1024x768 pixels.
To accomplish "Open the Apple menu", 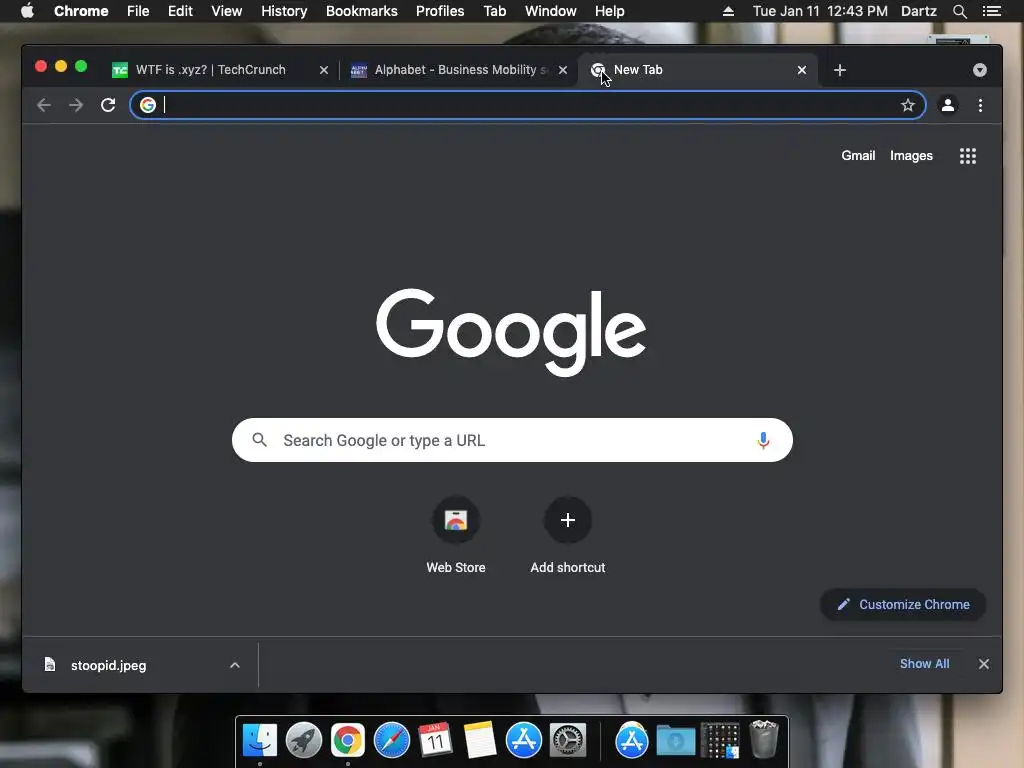I will (27, 11).
